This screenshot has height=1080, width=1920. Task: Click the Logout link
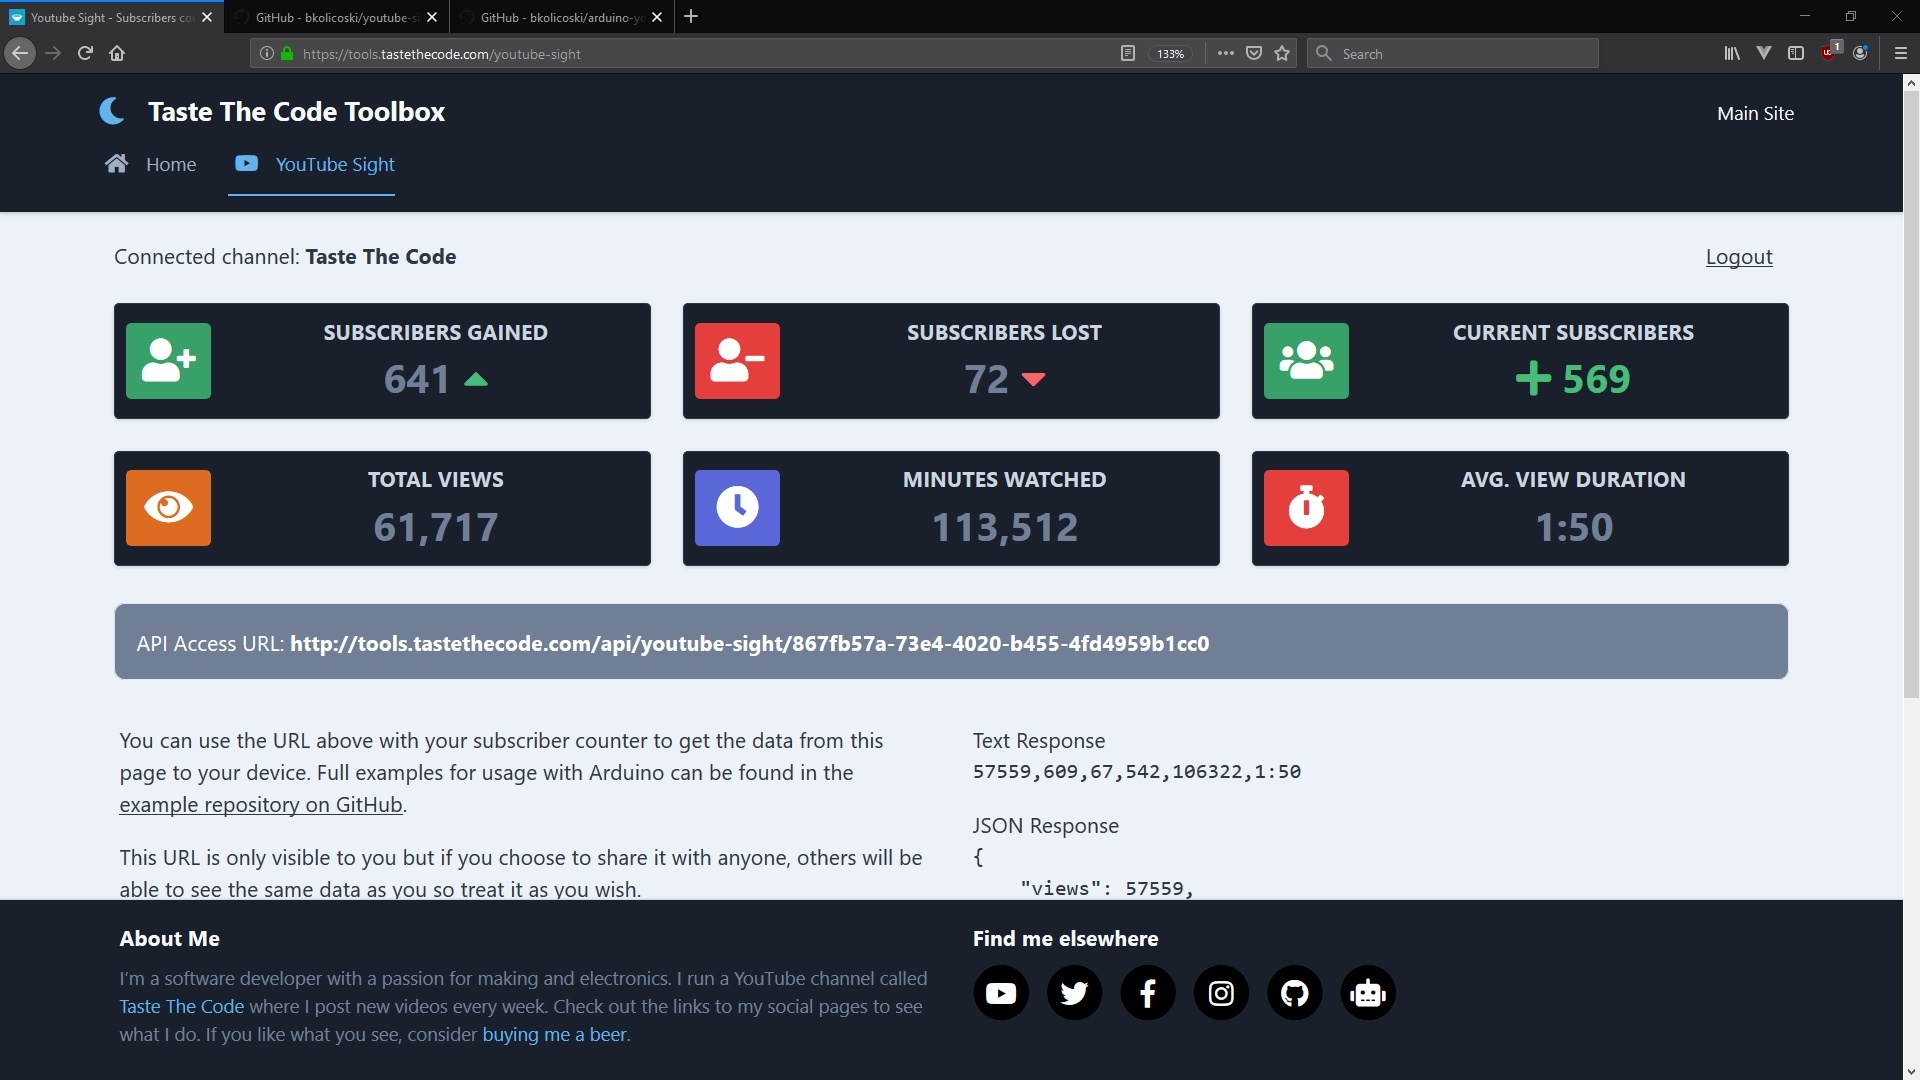tap(1738, 257)
